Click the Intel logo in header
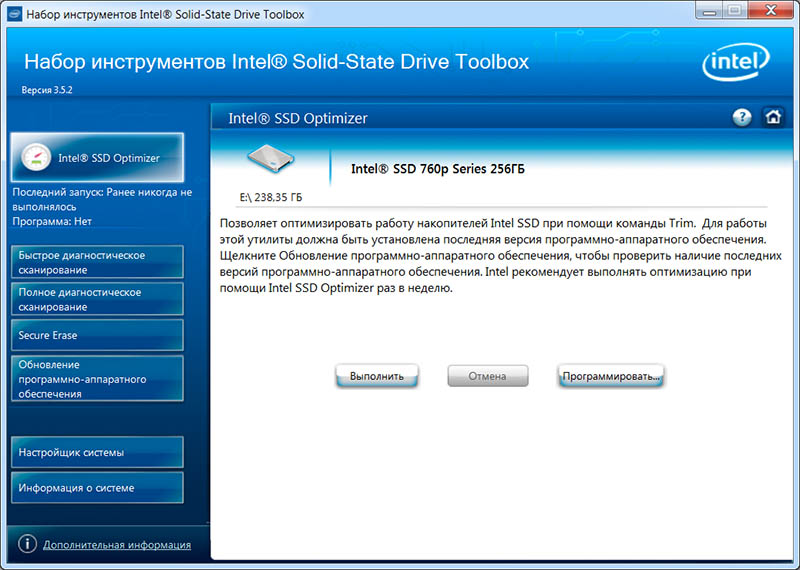800x570 pixels. tap(735, 62)
